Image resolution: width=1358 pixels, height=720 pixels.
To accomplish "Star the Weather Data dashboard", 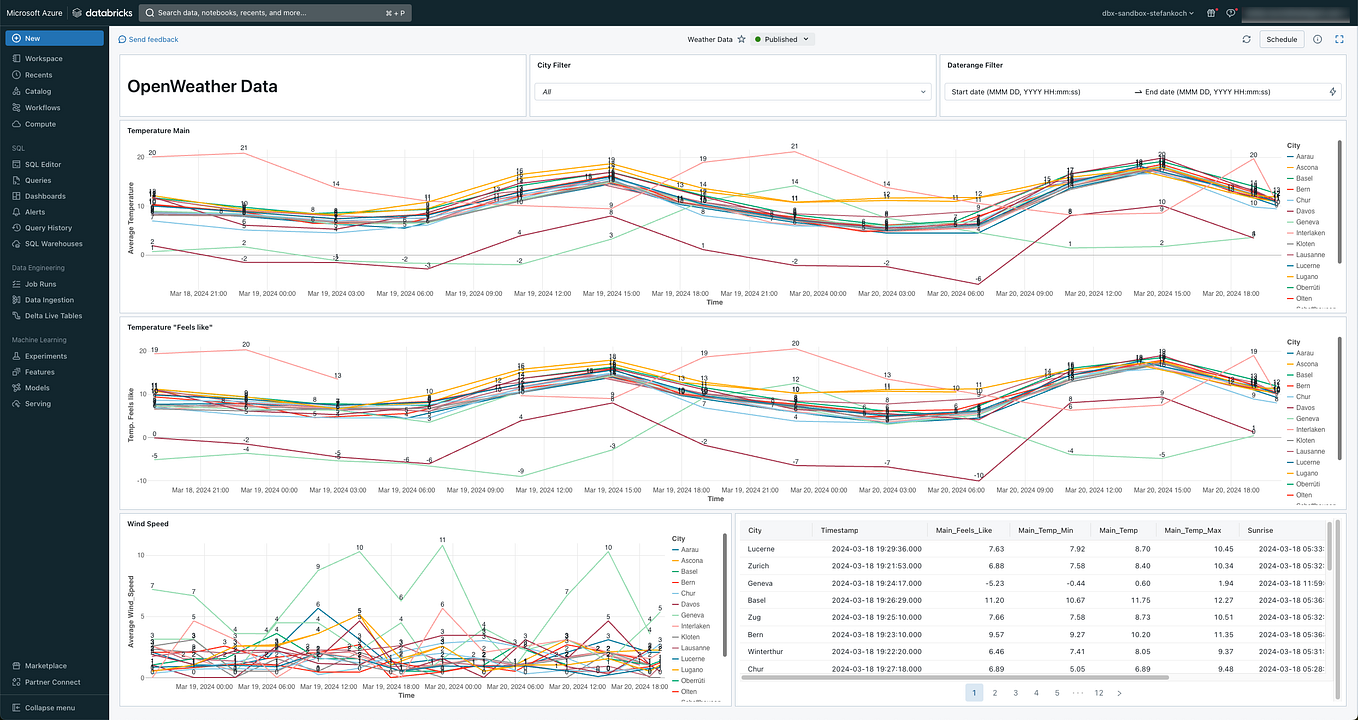I will point(743,39).
